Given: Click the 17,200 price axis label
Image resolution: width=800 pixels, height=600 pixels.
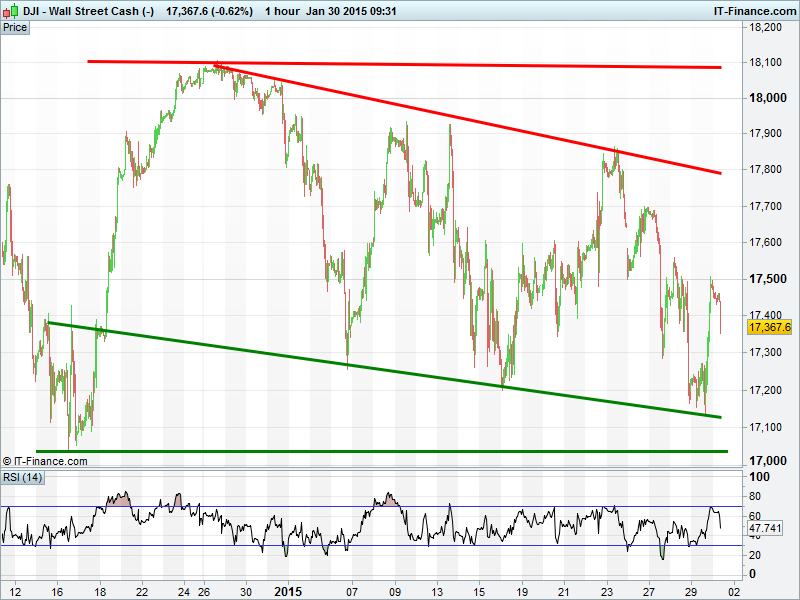Looking at the screenshot, I should coord(765,390).
